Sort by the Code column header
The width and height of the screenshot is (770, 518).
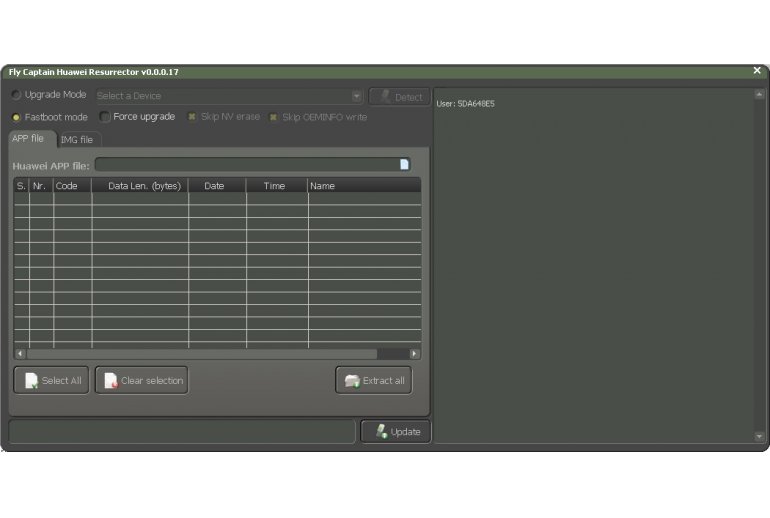point(73,186)
